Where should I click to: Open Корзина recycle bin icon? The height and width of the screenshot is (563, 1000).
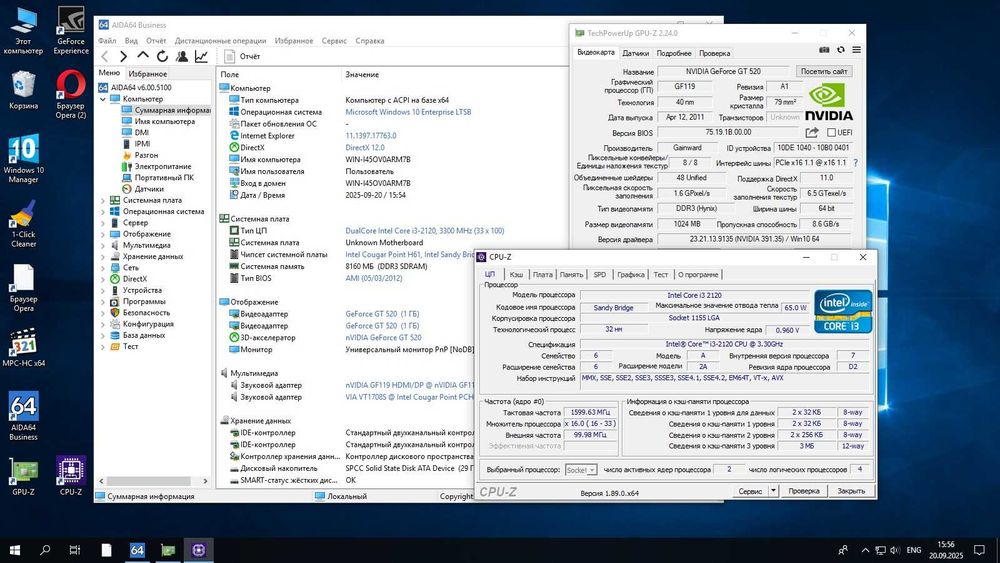[x=24, y=90]
